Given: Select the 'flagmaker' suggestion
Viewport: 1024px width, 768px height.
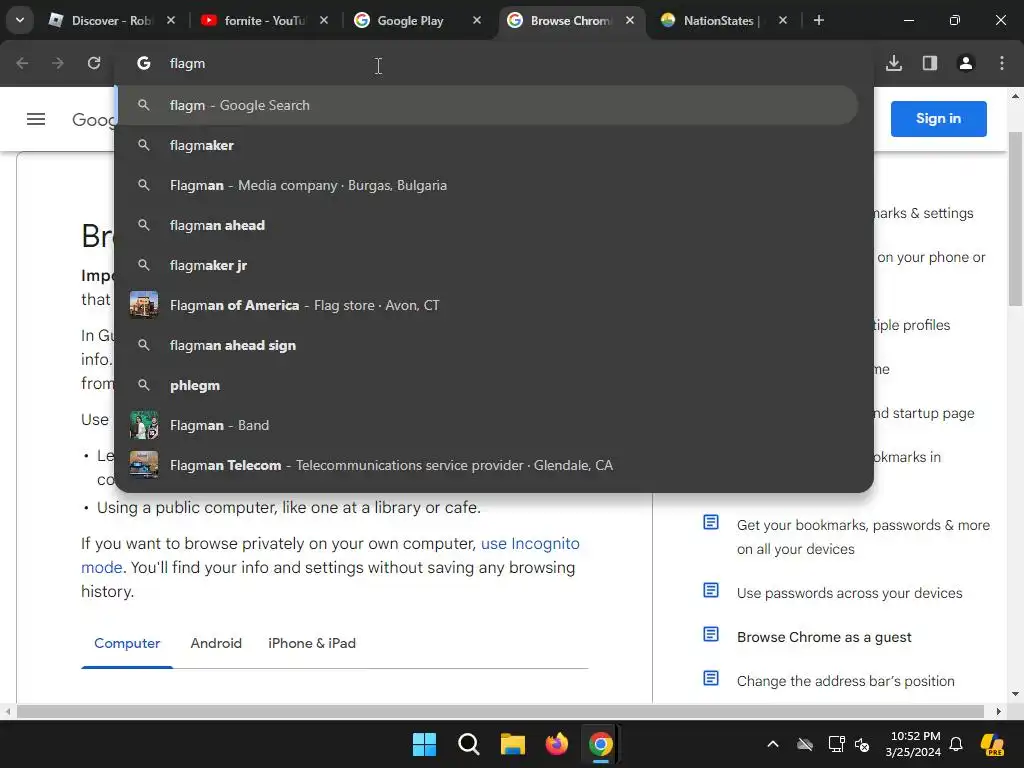Looking at the screenshot, I should coord(487,145).
